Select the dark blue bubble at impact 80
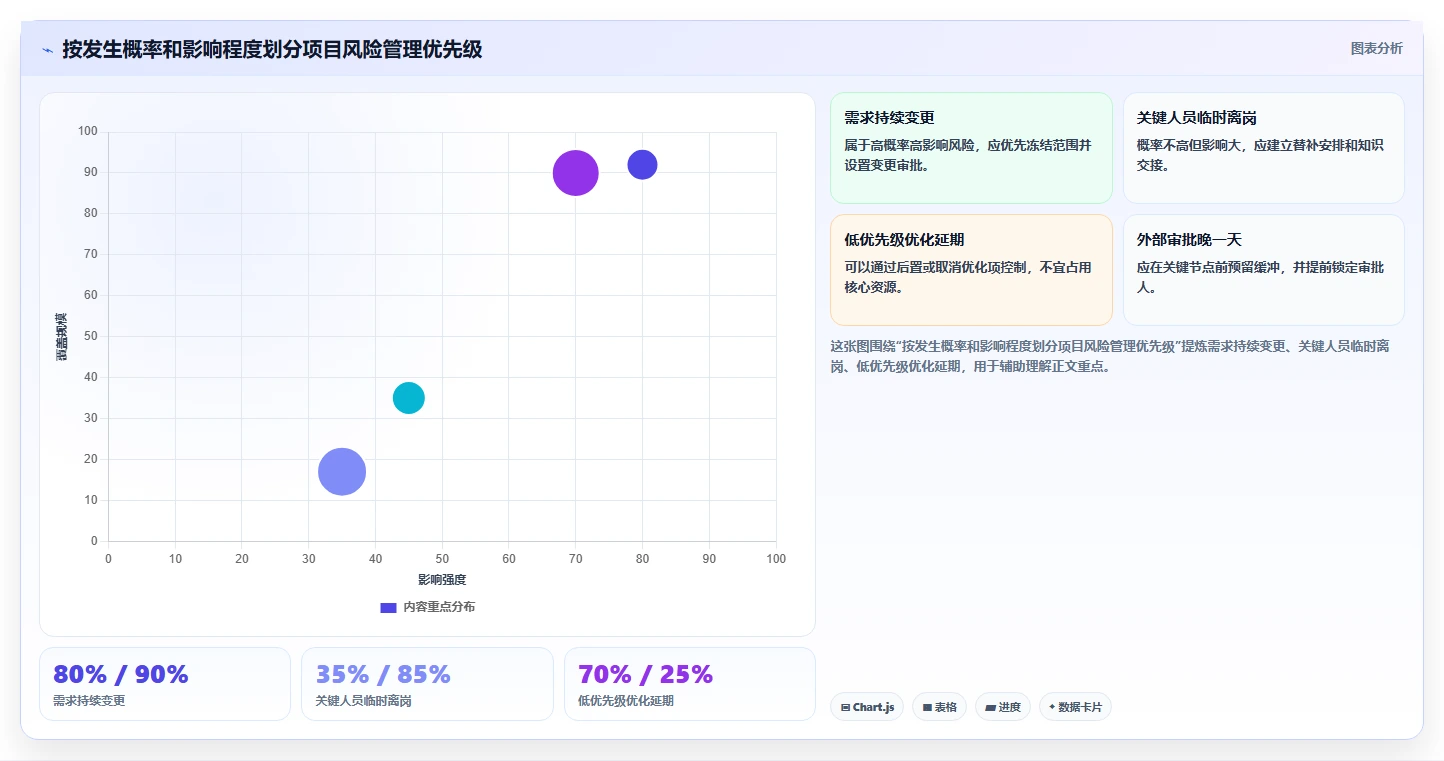This screenshot has width=1444, height=761. click(x=642, y=164)
